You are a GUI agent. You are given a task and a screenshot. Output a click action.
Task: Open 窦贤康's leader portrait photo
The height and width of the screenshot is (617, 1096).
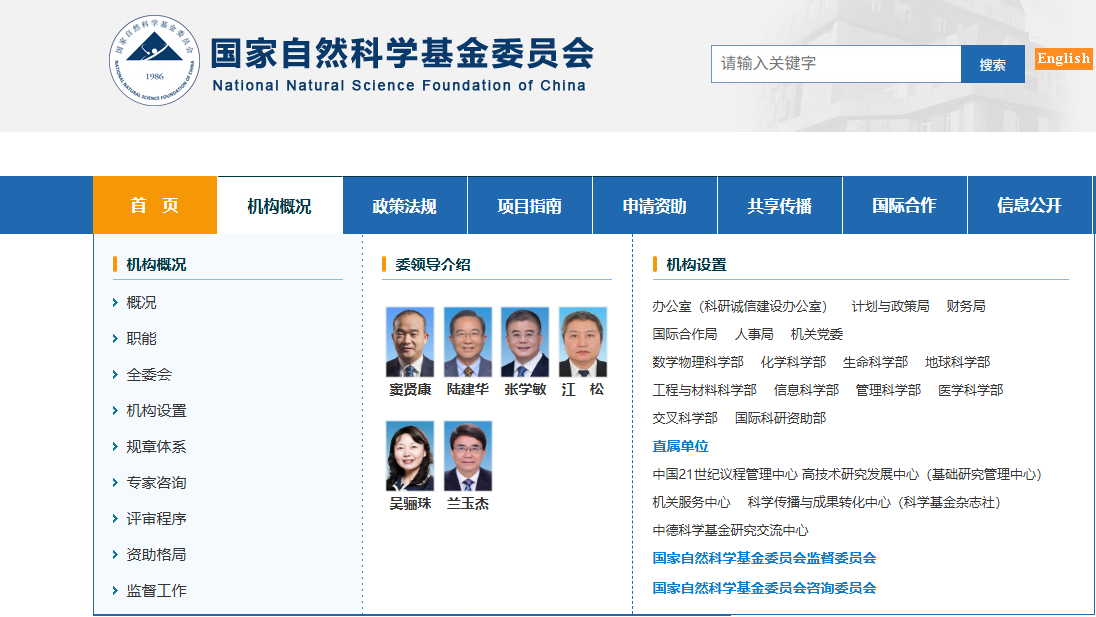click(410, 342)
